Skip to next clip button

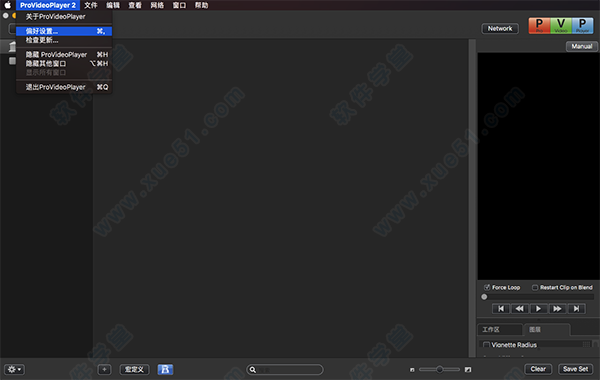tap(576, 309)
